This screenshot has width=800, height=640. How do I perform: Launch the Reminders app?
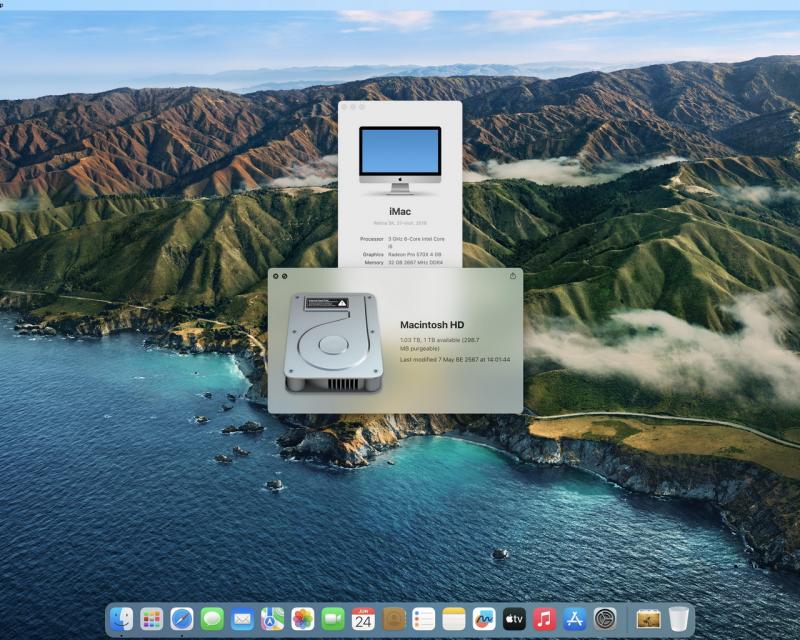[x=423, y=619]
